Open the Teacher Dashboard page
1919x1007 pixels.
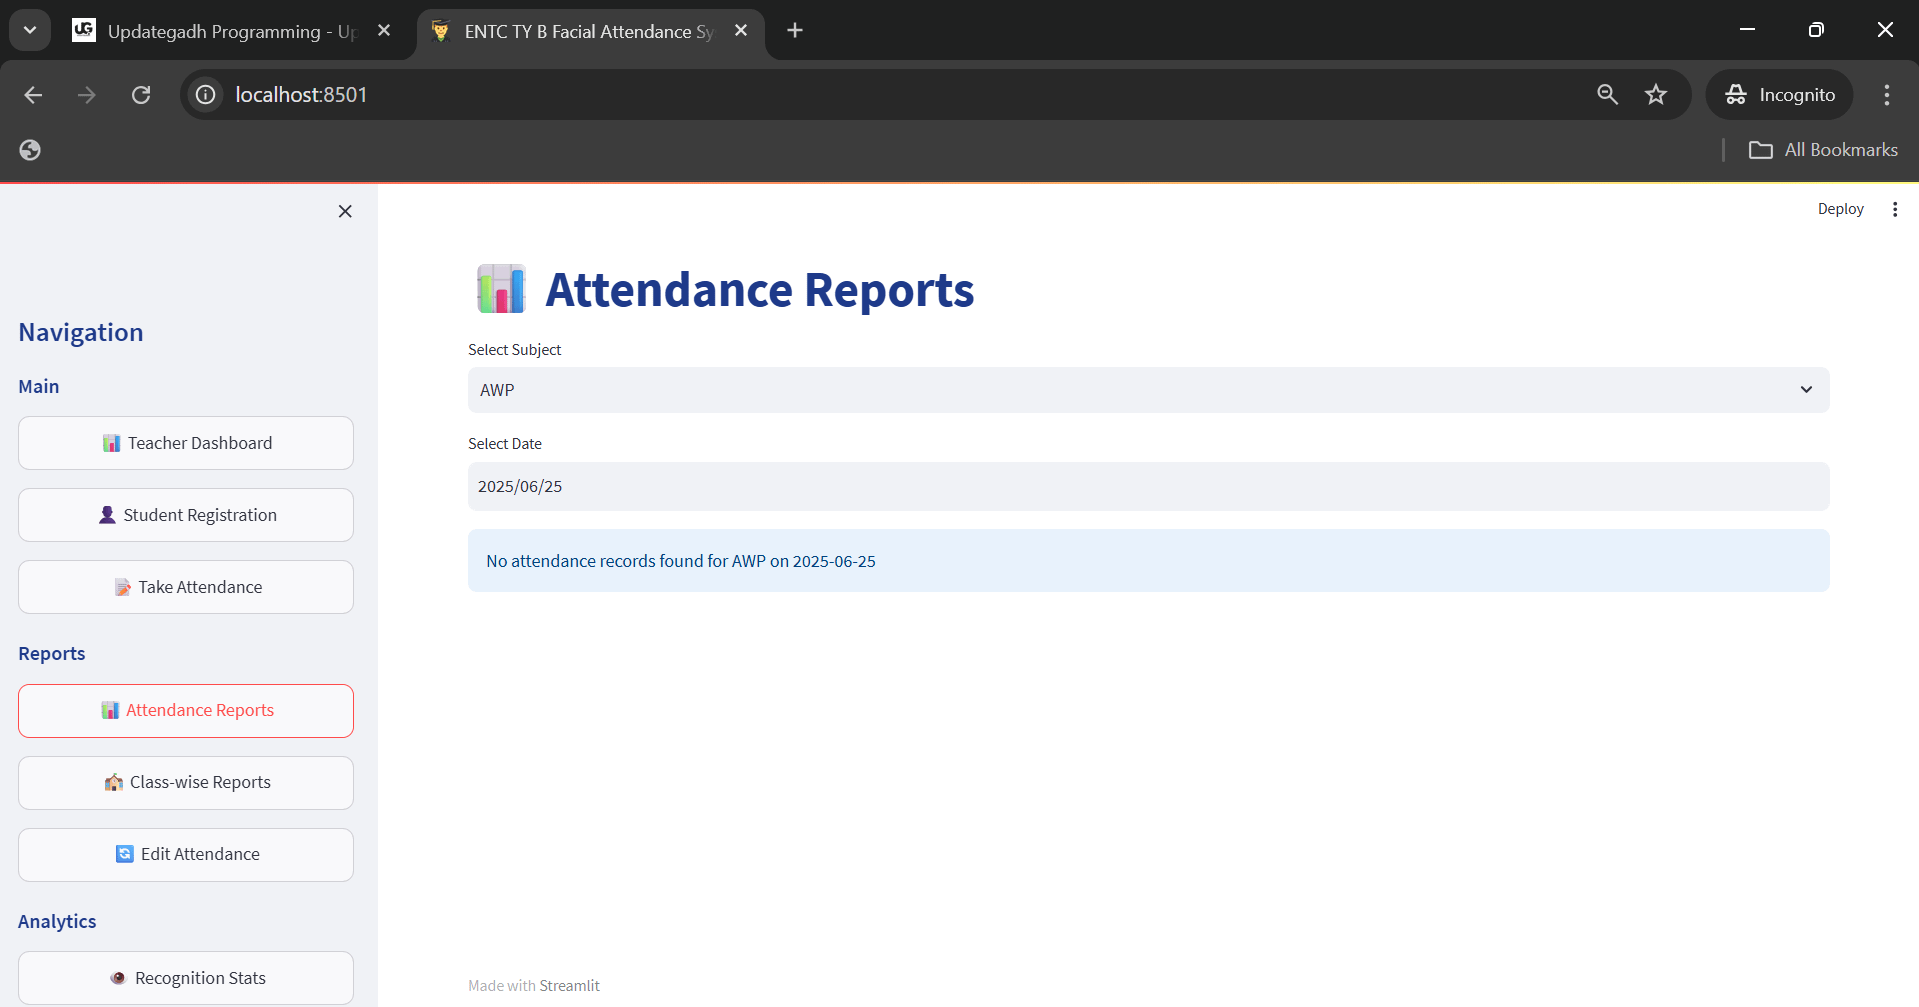click(186, 443)
